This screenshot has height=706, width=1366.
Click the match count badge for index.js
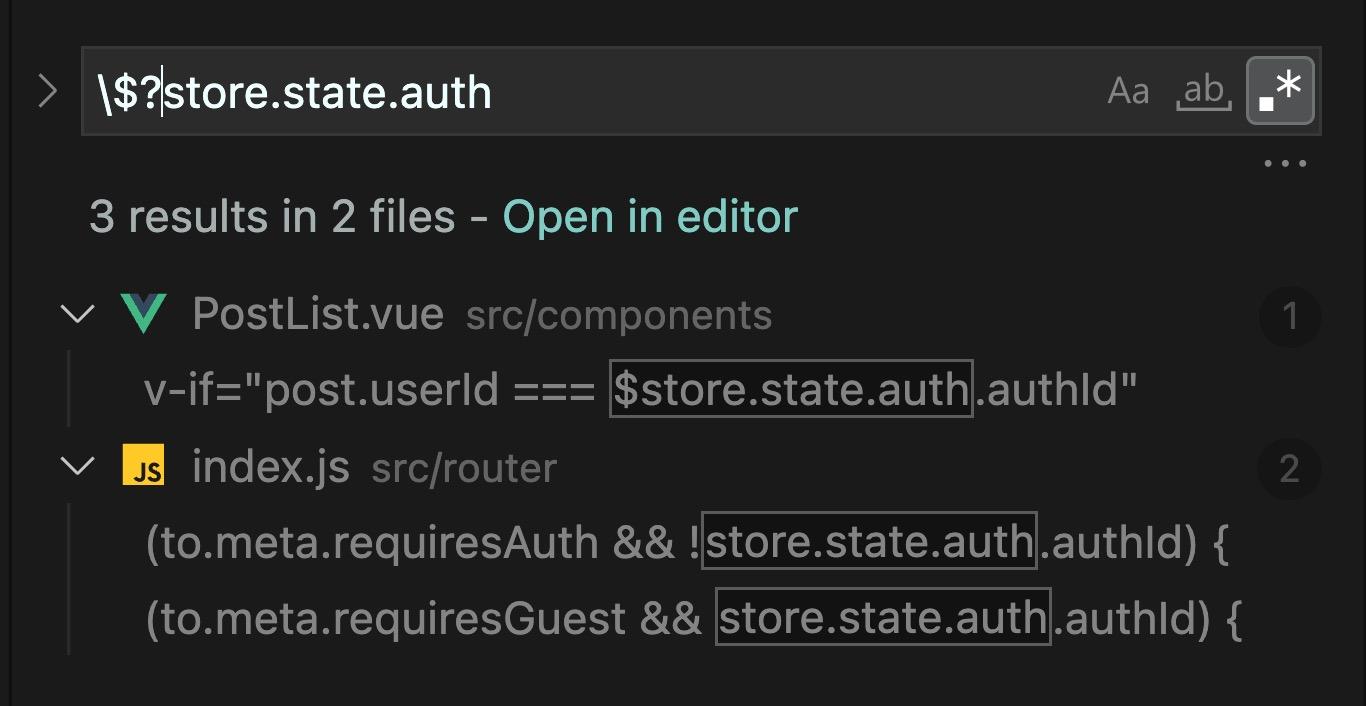click(x=1290, y=468)
